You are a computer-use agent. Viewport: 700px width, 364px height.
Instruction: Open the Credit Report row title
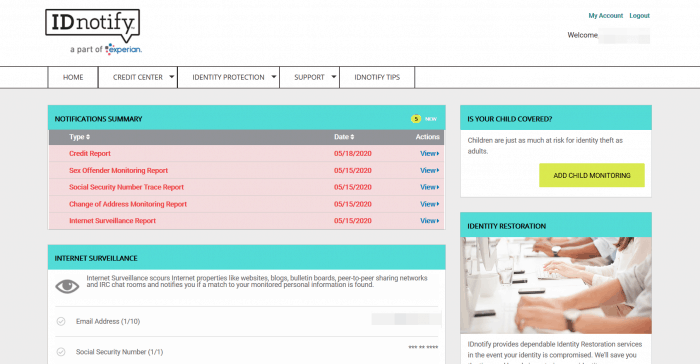click(x=90, y=154)
